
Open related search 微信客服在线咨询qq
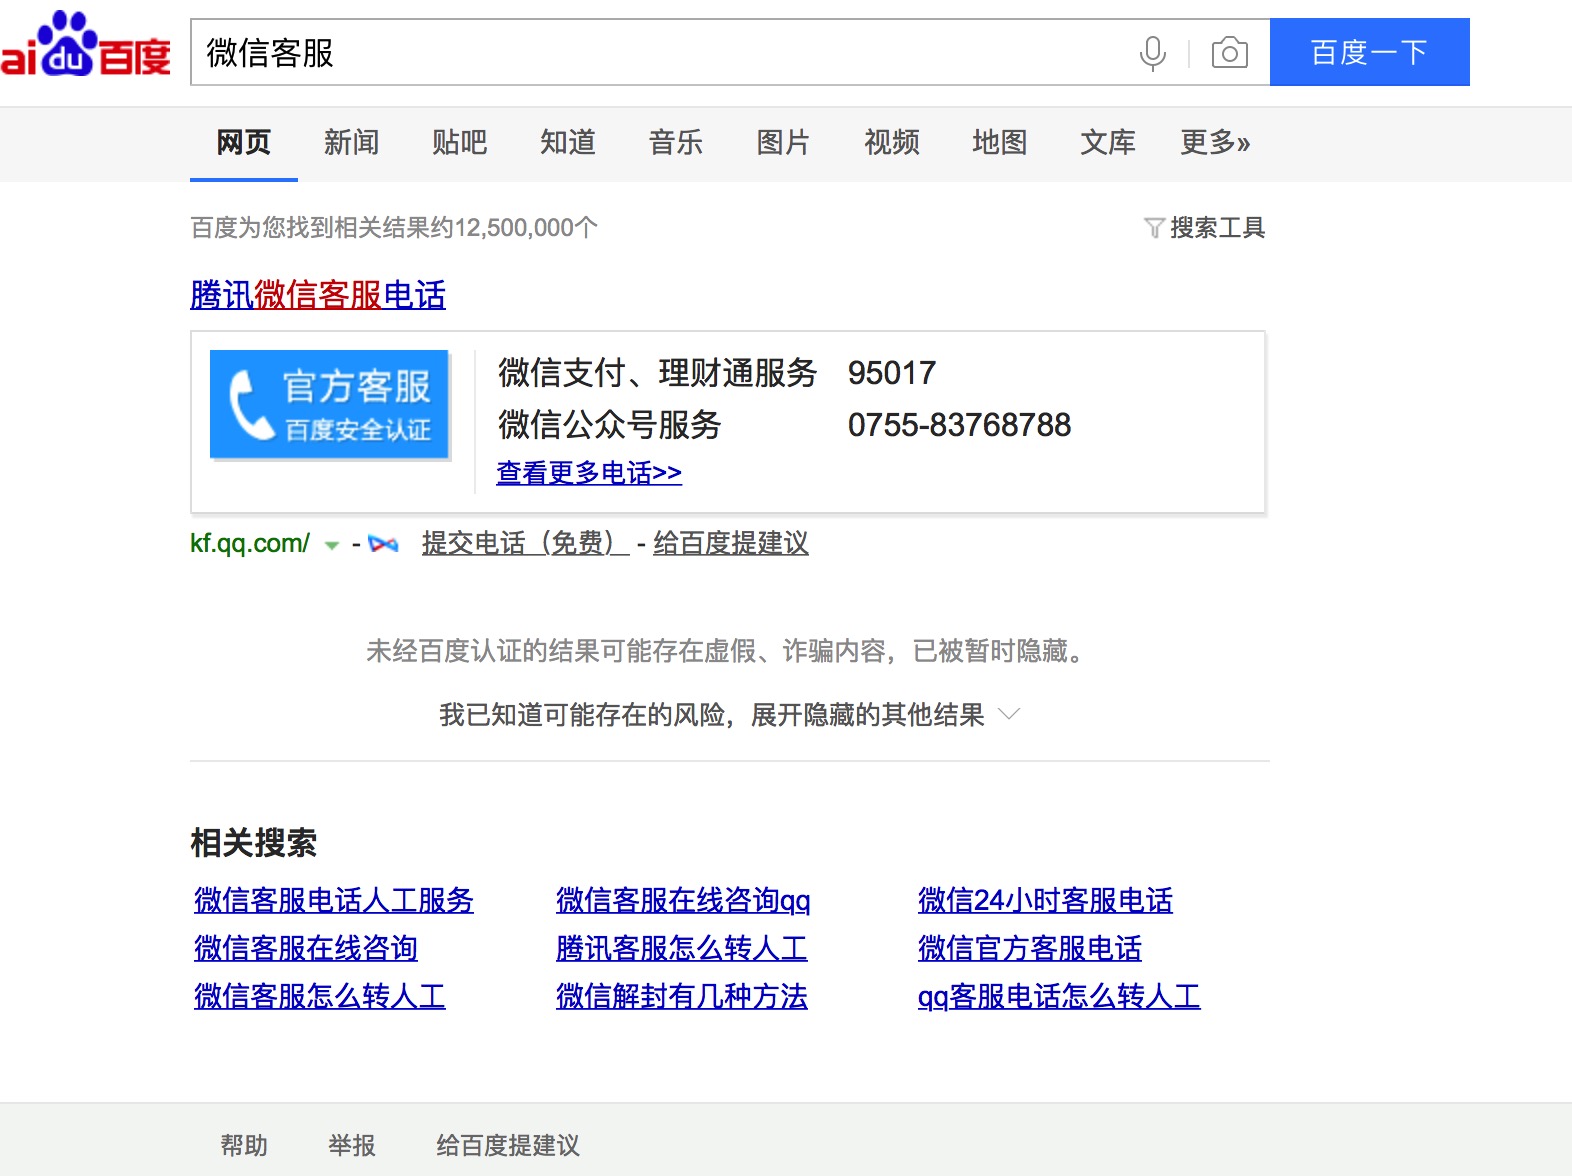pyautogui.click(x=683, y=900)
